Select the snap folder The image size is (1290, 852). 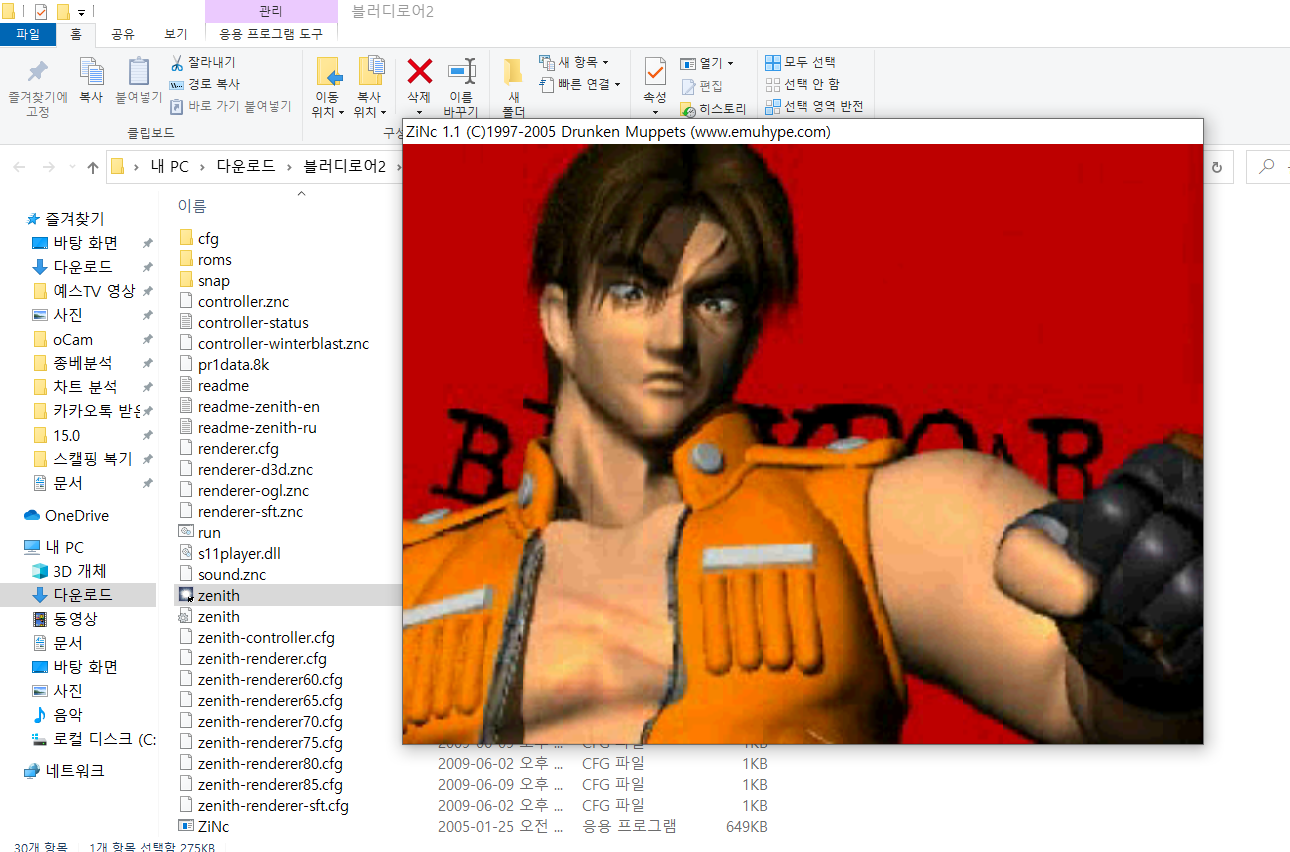coord(213,280)
